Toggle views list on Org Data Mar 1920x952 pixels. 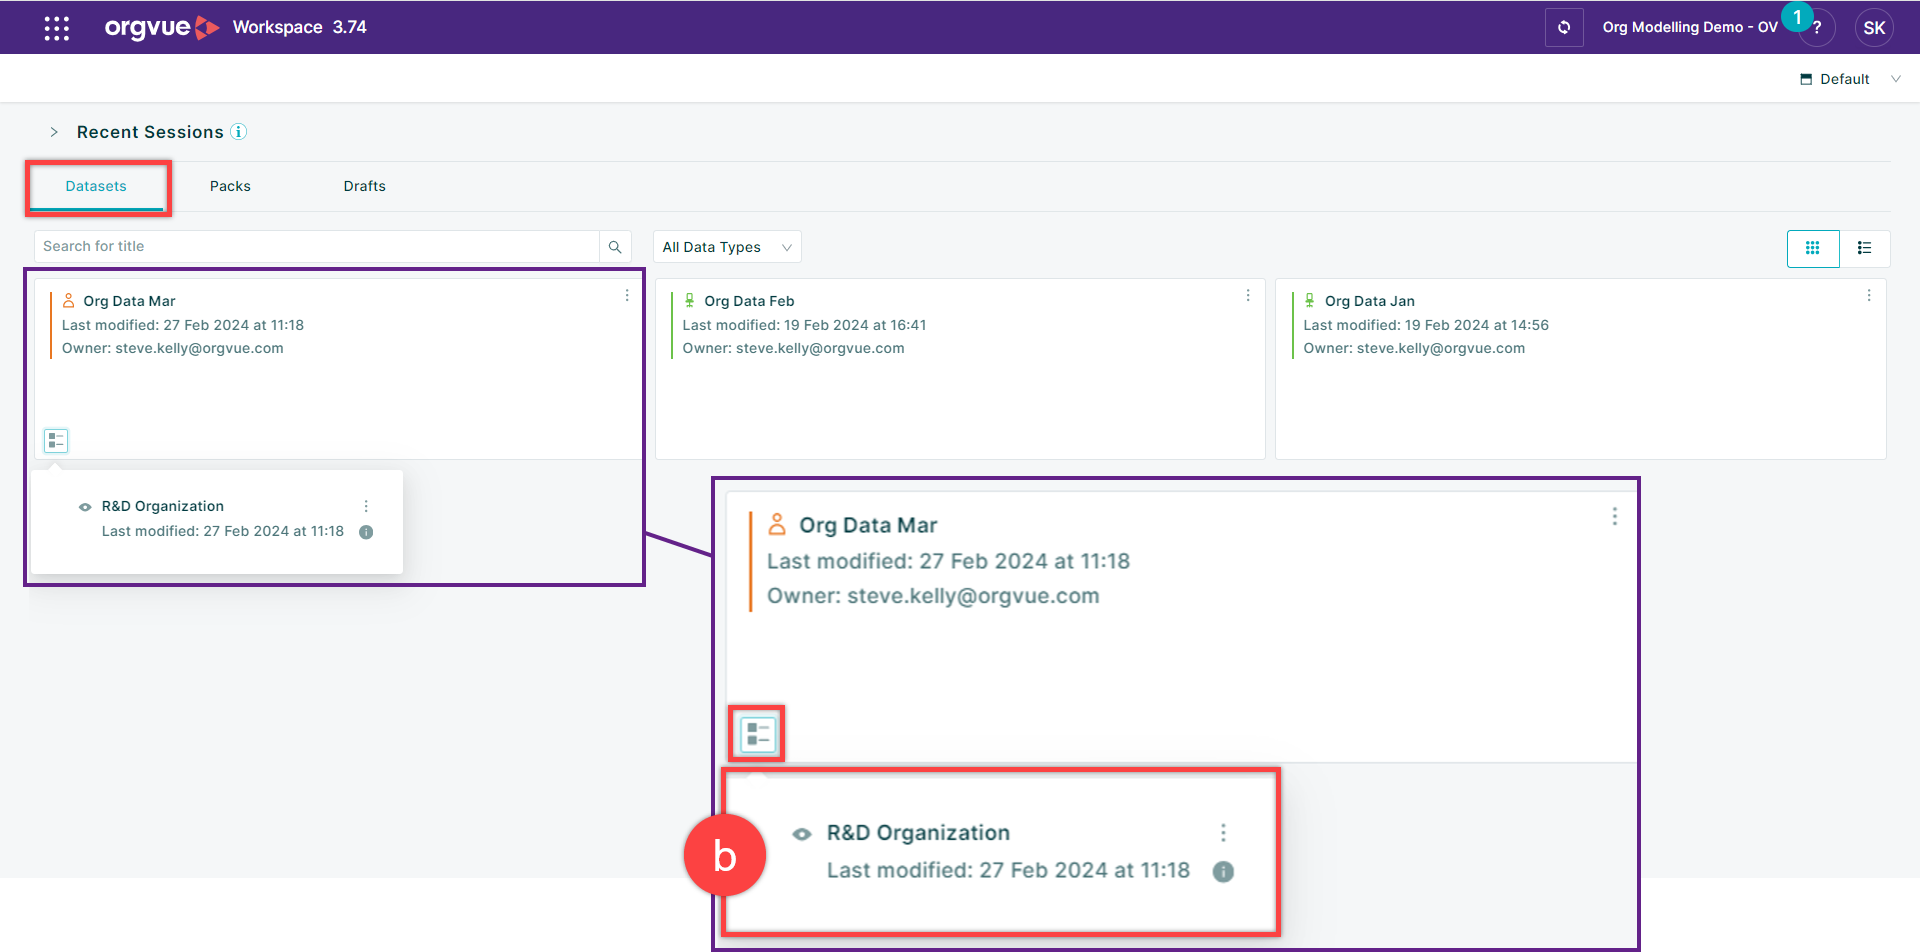(56, 440)
